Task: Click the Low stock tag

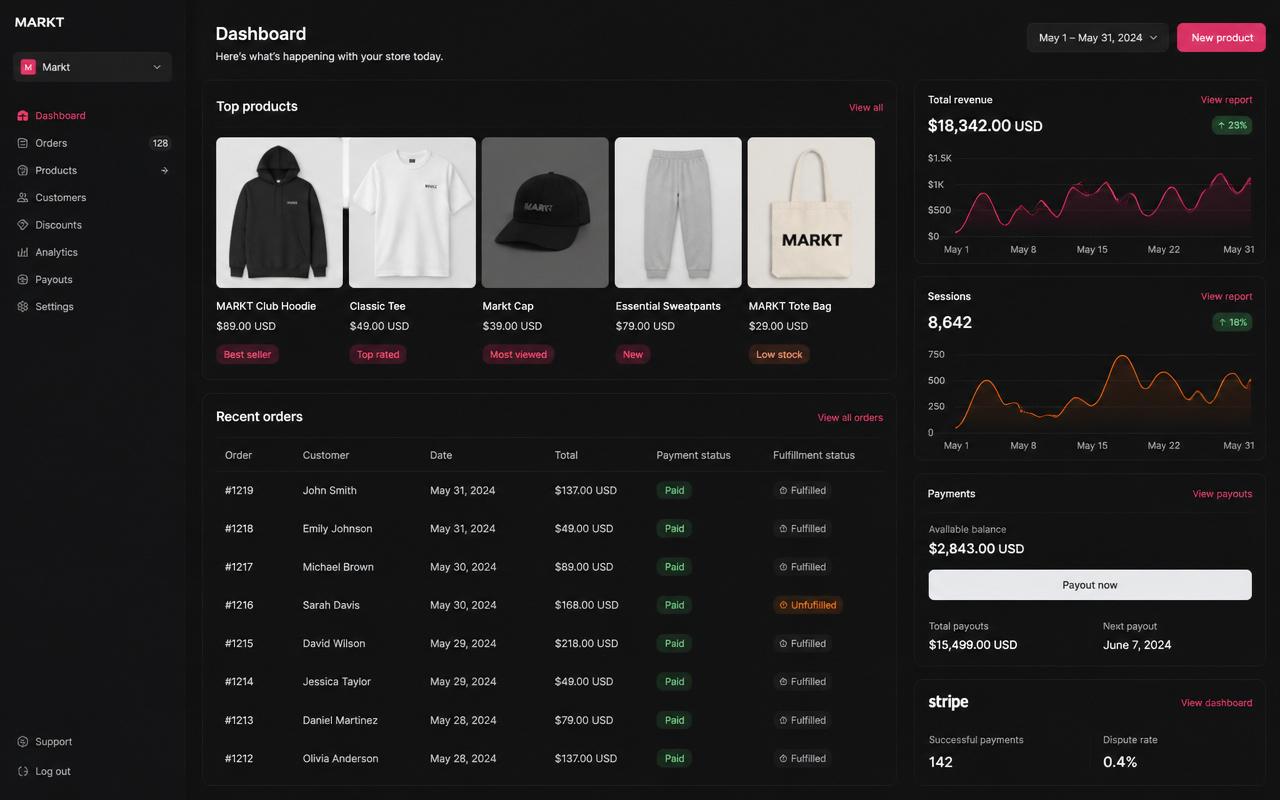Action: pyautogui.click(x=779, y=355)
